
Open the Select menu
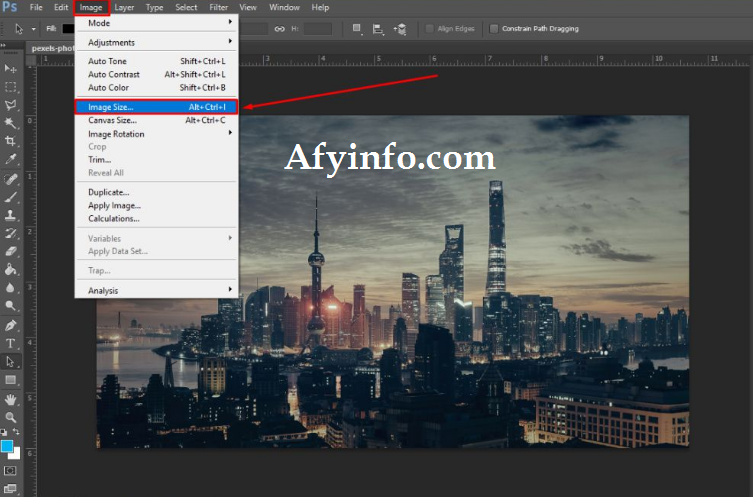[x=186, y=7]
